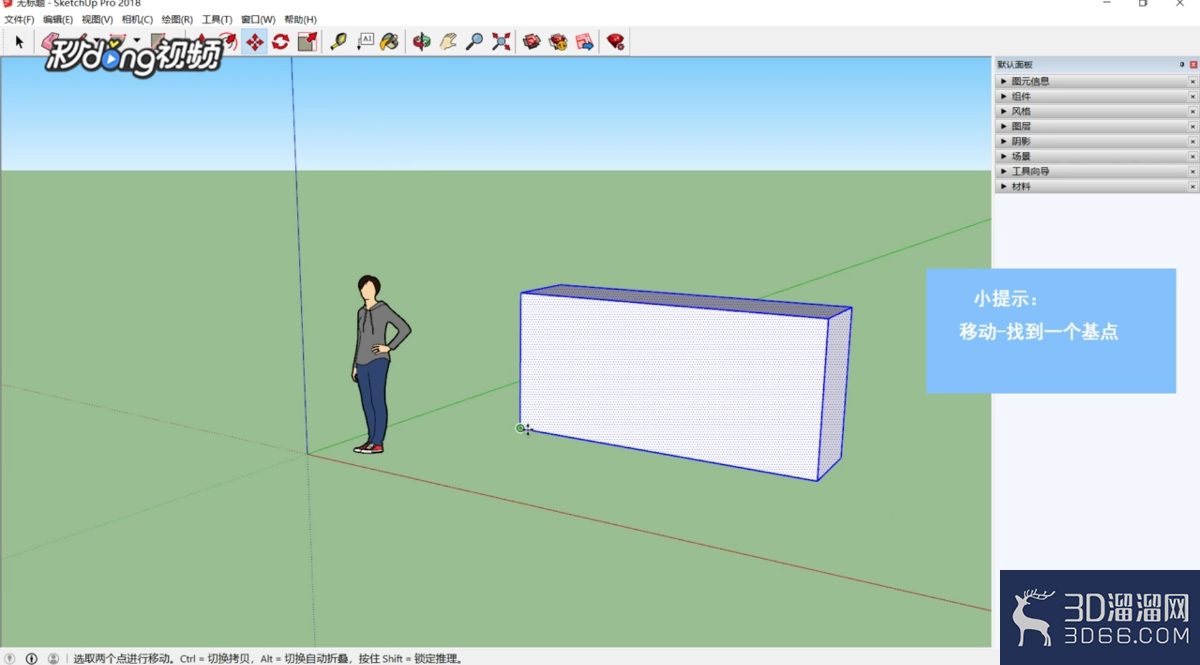
Task: Click the 默认面板 tray title
Action: pos(1015,65)
